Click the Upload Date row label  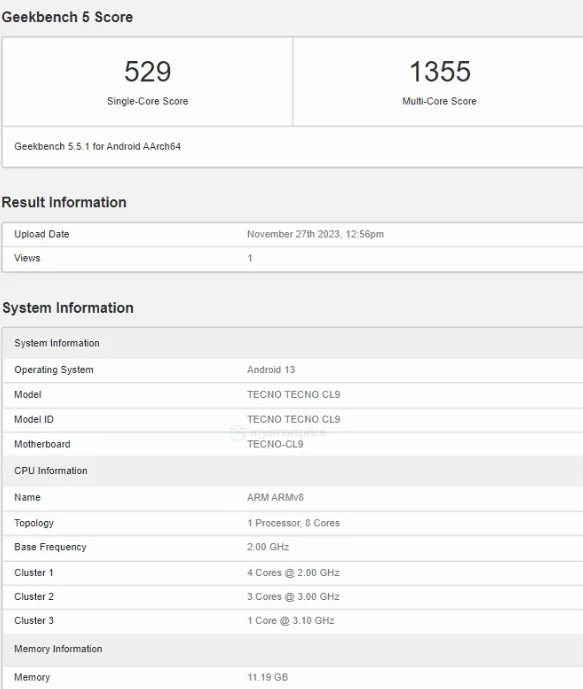(42, 234)
